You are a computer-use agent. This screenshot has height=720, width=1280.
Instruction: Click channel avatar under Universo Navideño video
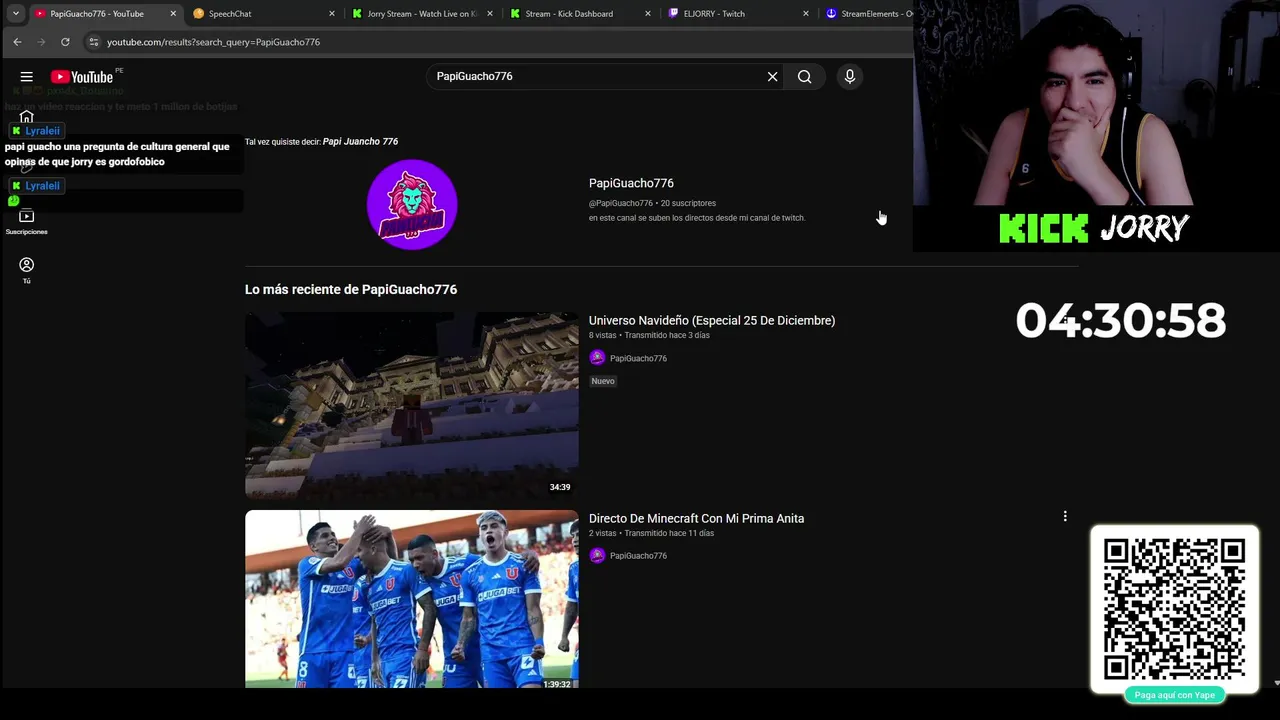(x=597, y=358)
